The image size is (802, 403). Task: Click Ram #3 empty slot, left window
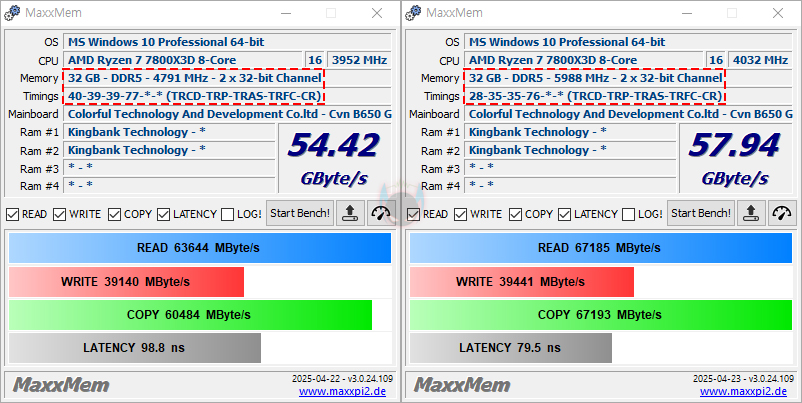click(169, 168)
